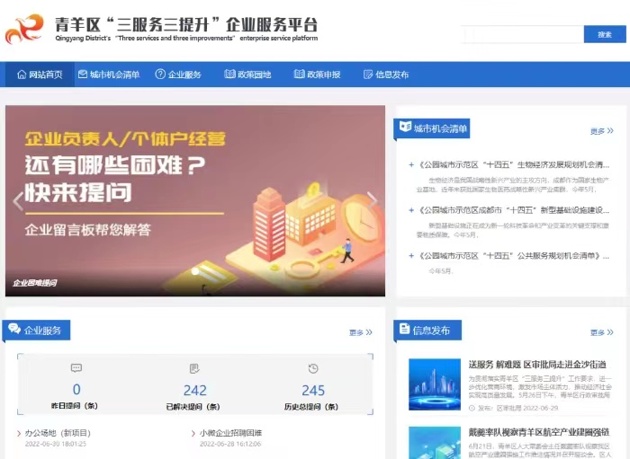Click the clock icon above 历史总提问
The height and width of the screenshot is (459, 630).
313,369
